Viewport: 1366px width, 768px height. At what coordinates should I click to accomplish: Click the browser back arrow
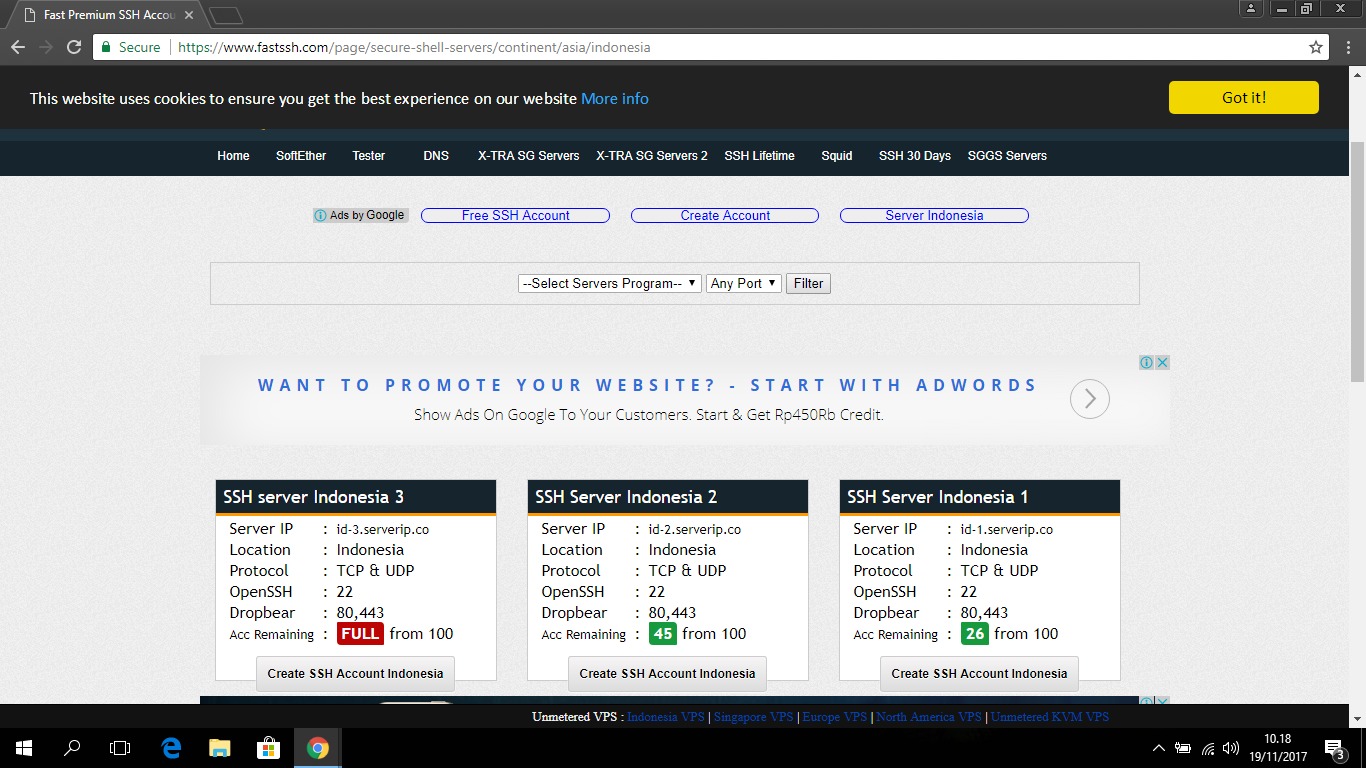pos(18,47)
